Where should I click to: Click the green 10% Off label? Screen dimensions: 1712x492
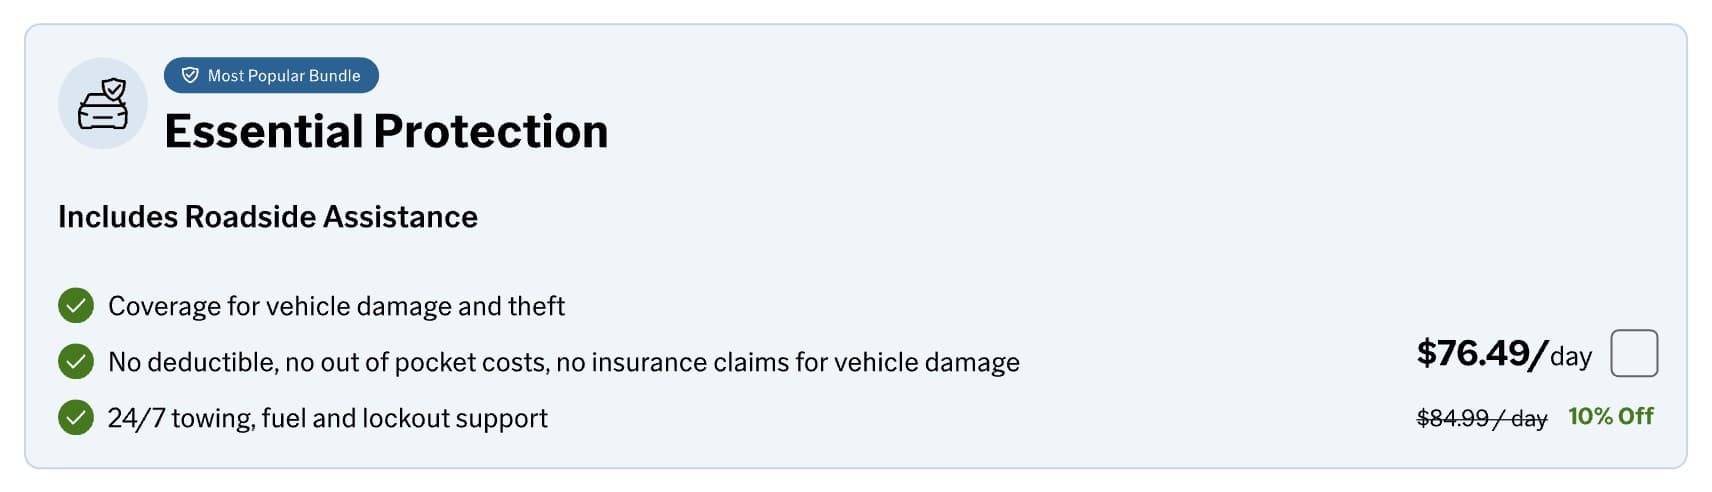point(1611,416)
